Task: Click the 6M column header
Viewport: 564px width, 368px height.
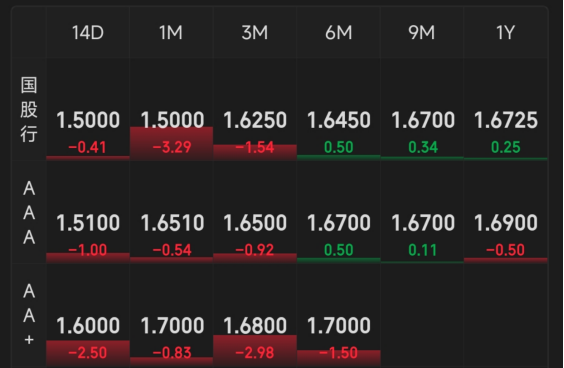Action: click(x=338, y=33)
